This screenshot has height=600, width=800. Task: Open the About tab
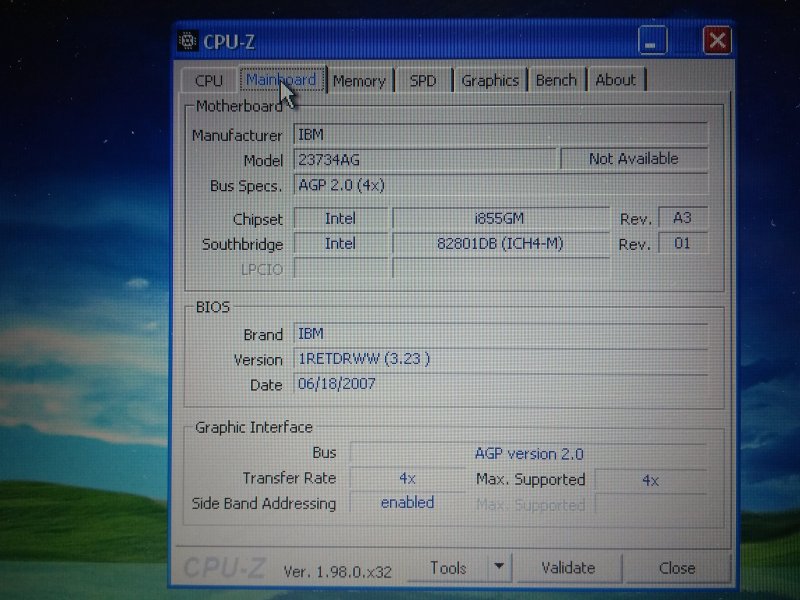click(x=615, y=80)
